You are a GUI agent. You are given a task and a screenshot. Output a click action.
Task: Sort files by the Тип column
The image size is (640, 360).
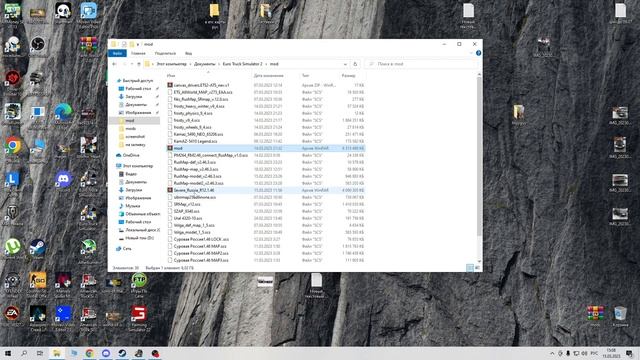click(305, 76)
